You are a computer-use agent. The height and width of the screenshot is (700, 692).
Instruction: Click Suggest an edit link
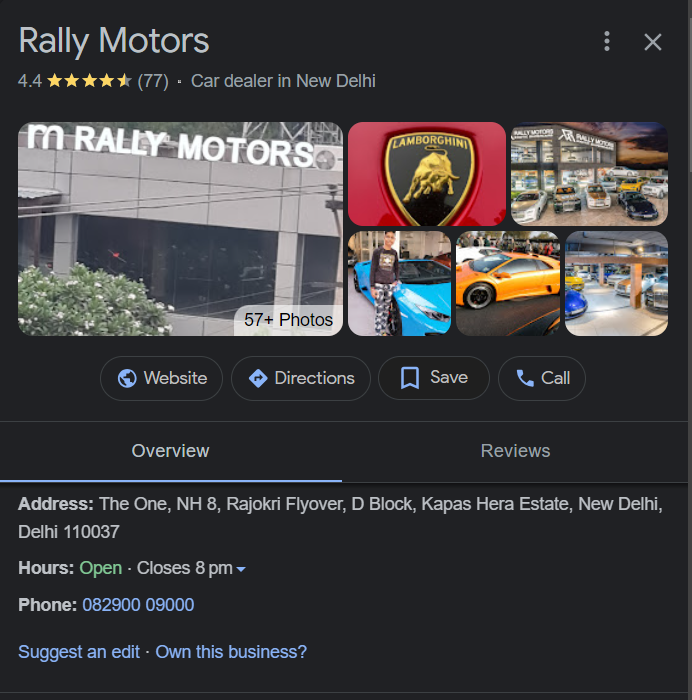(x=79, y=652)
